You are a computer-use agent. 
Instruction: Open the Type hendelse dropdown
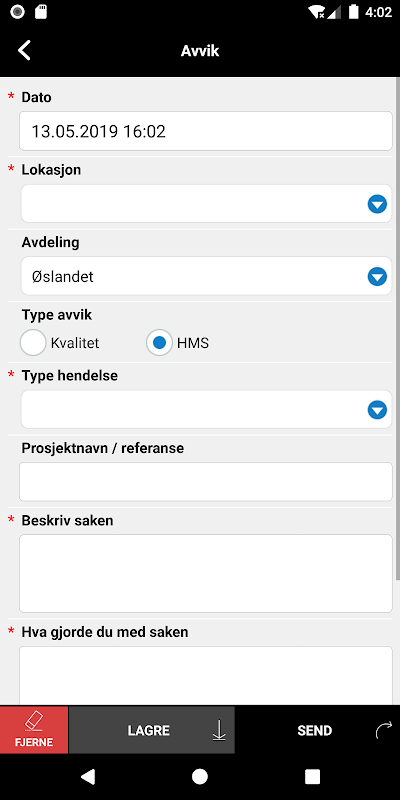(206, 409)
